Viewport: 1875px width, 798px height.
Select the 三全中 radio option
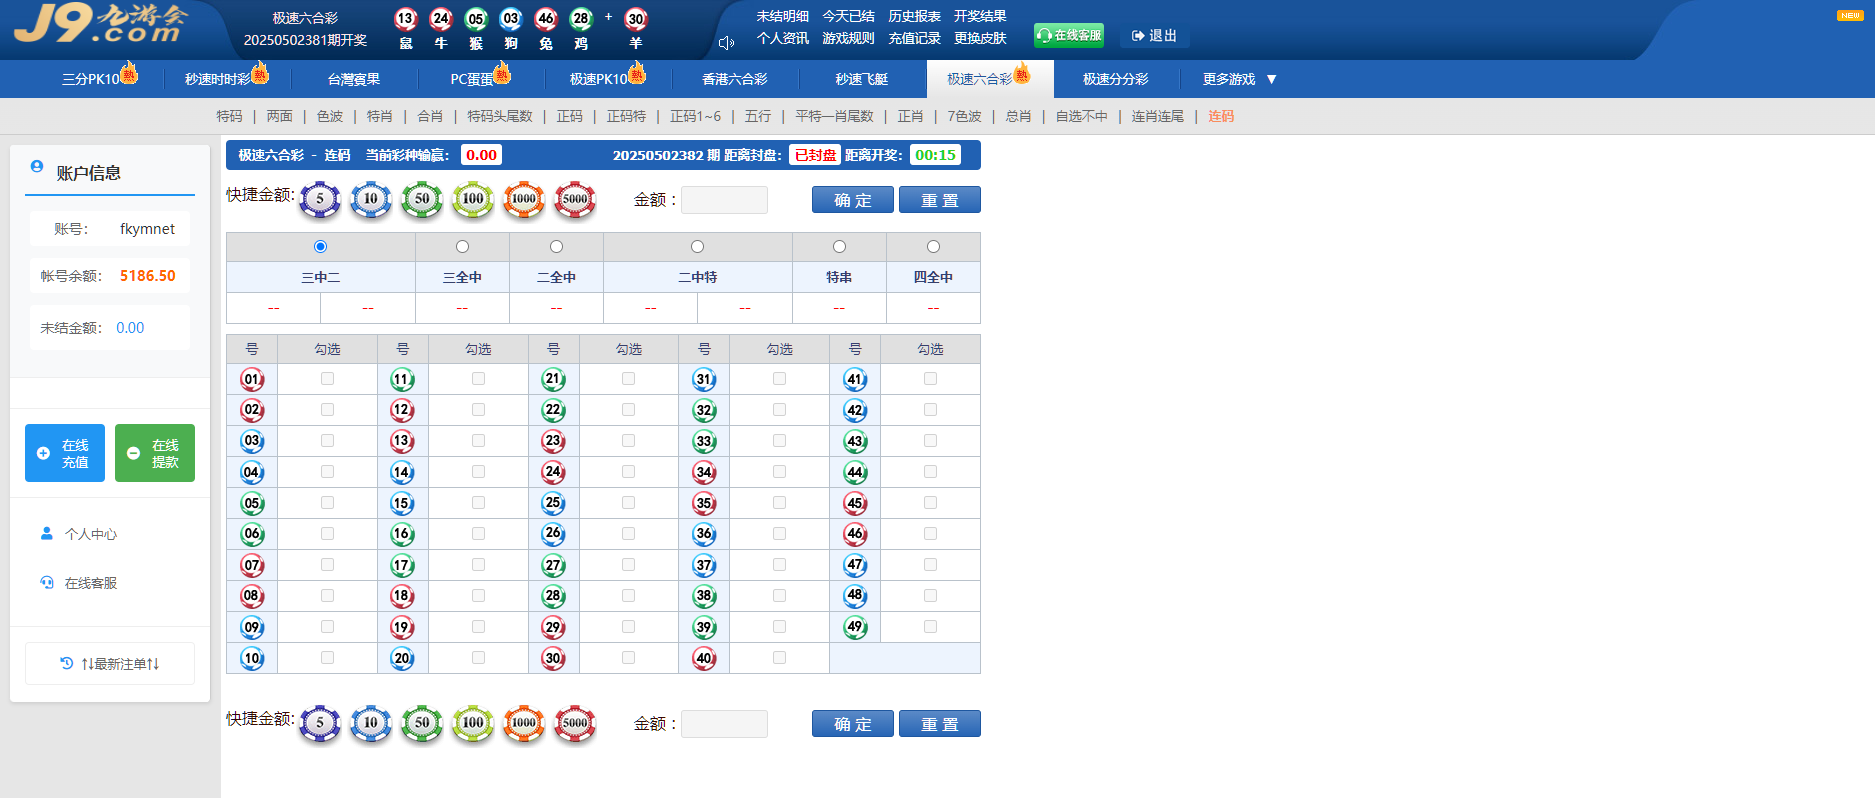click(x=462, y=246)
